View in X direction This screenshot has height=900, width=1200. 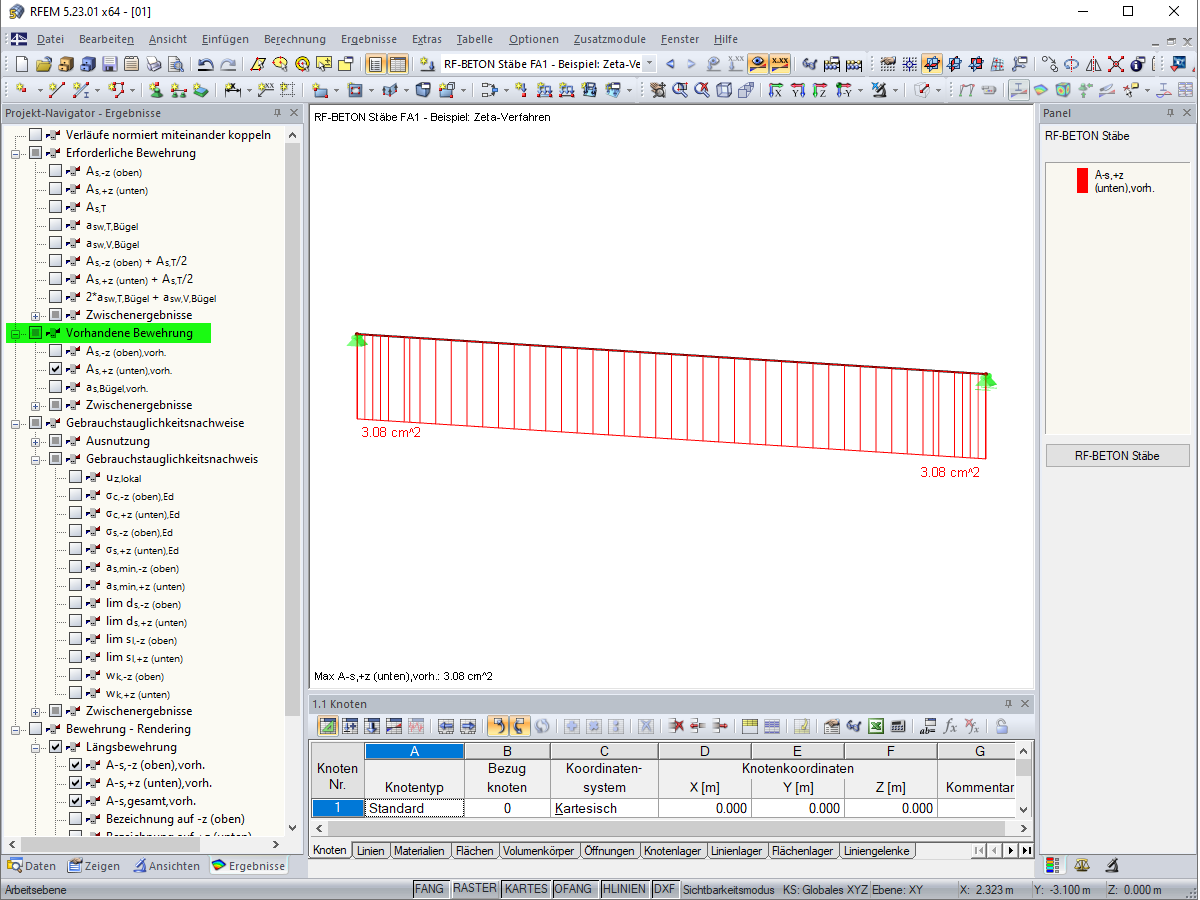(x=776, y=90)
